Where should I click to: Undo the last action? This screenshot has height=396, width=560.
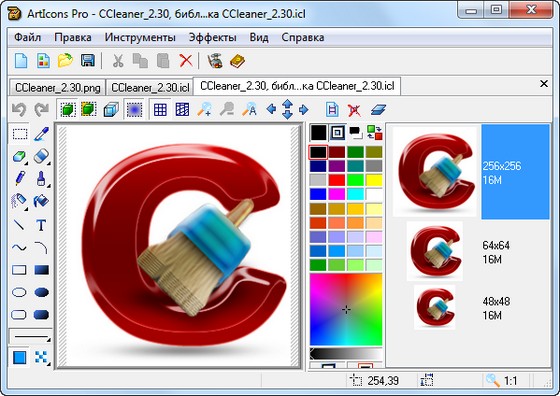coord(19,110)
